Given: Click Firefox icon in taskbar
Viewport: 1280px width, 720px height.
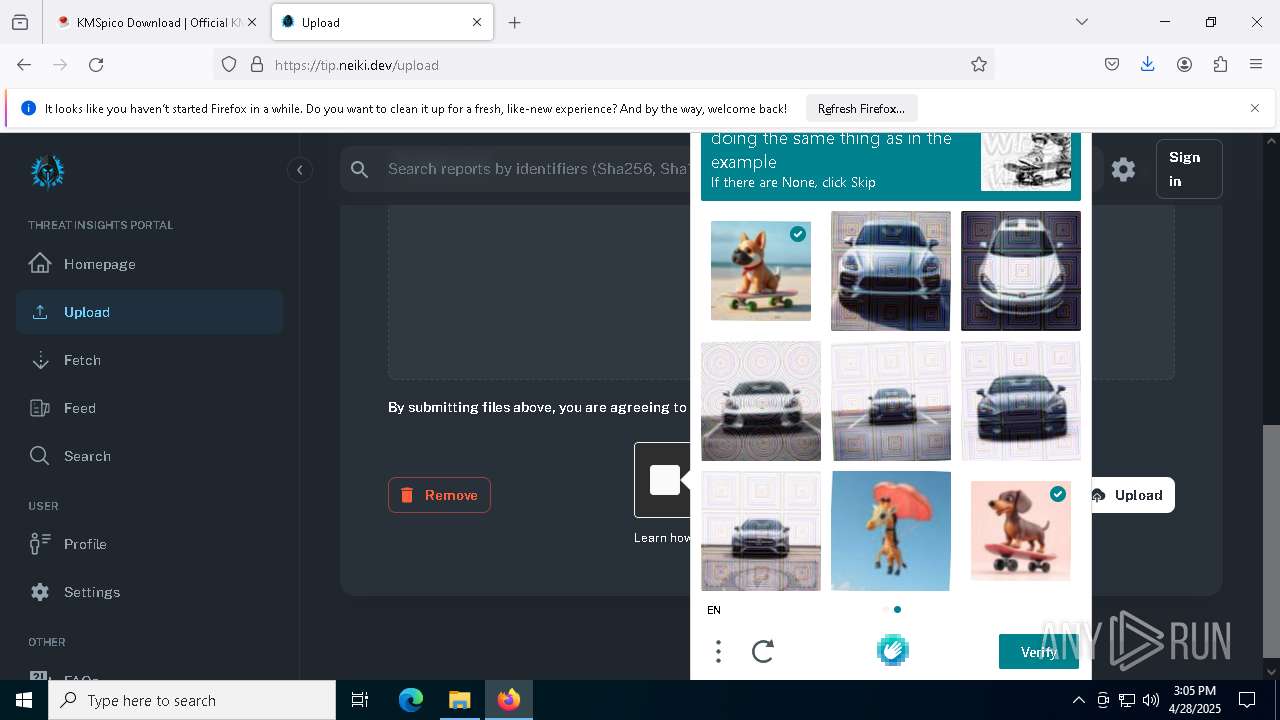Looking at the screenshot, I should tap(509, 700).
